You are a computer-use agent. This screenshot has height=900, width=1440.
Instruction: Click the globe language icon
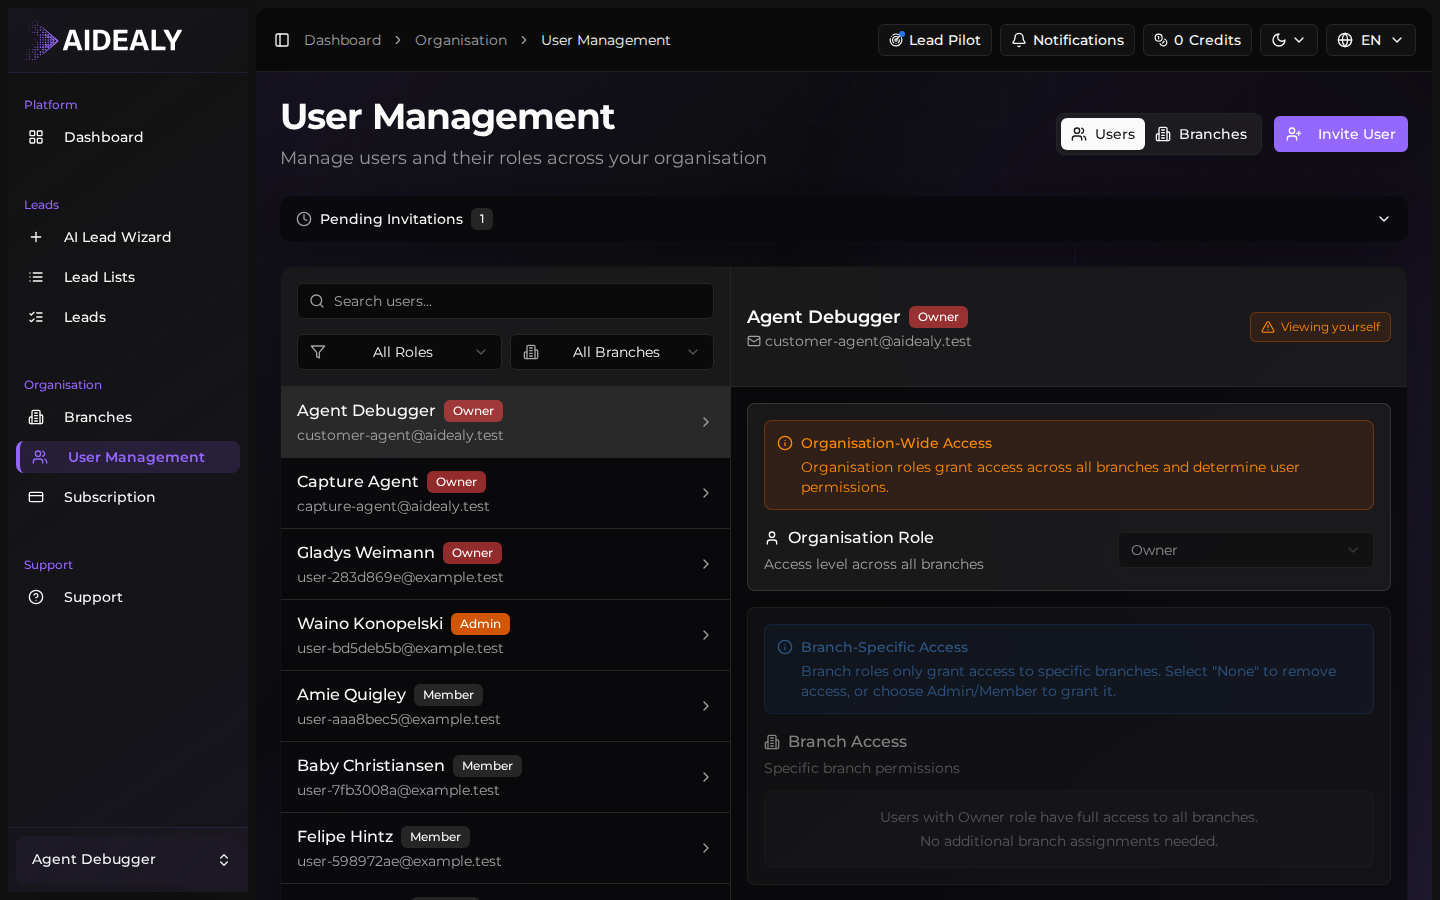pyautogui.click(x=1345, y=40)
